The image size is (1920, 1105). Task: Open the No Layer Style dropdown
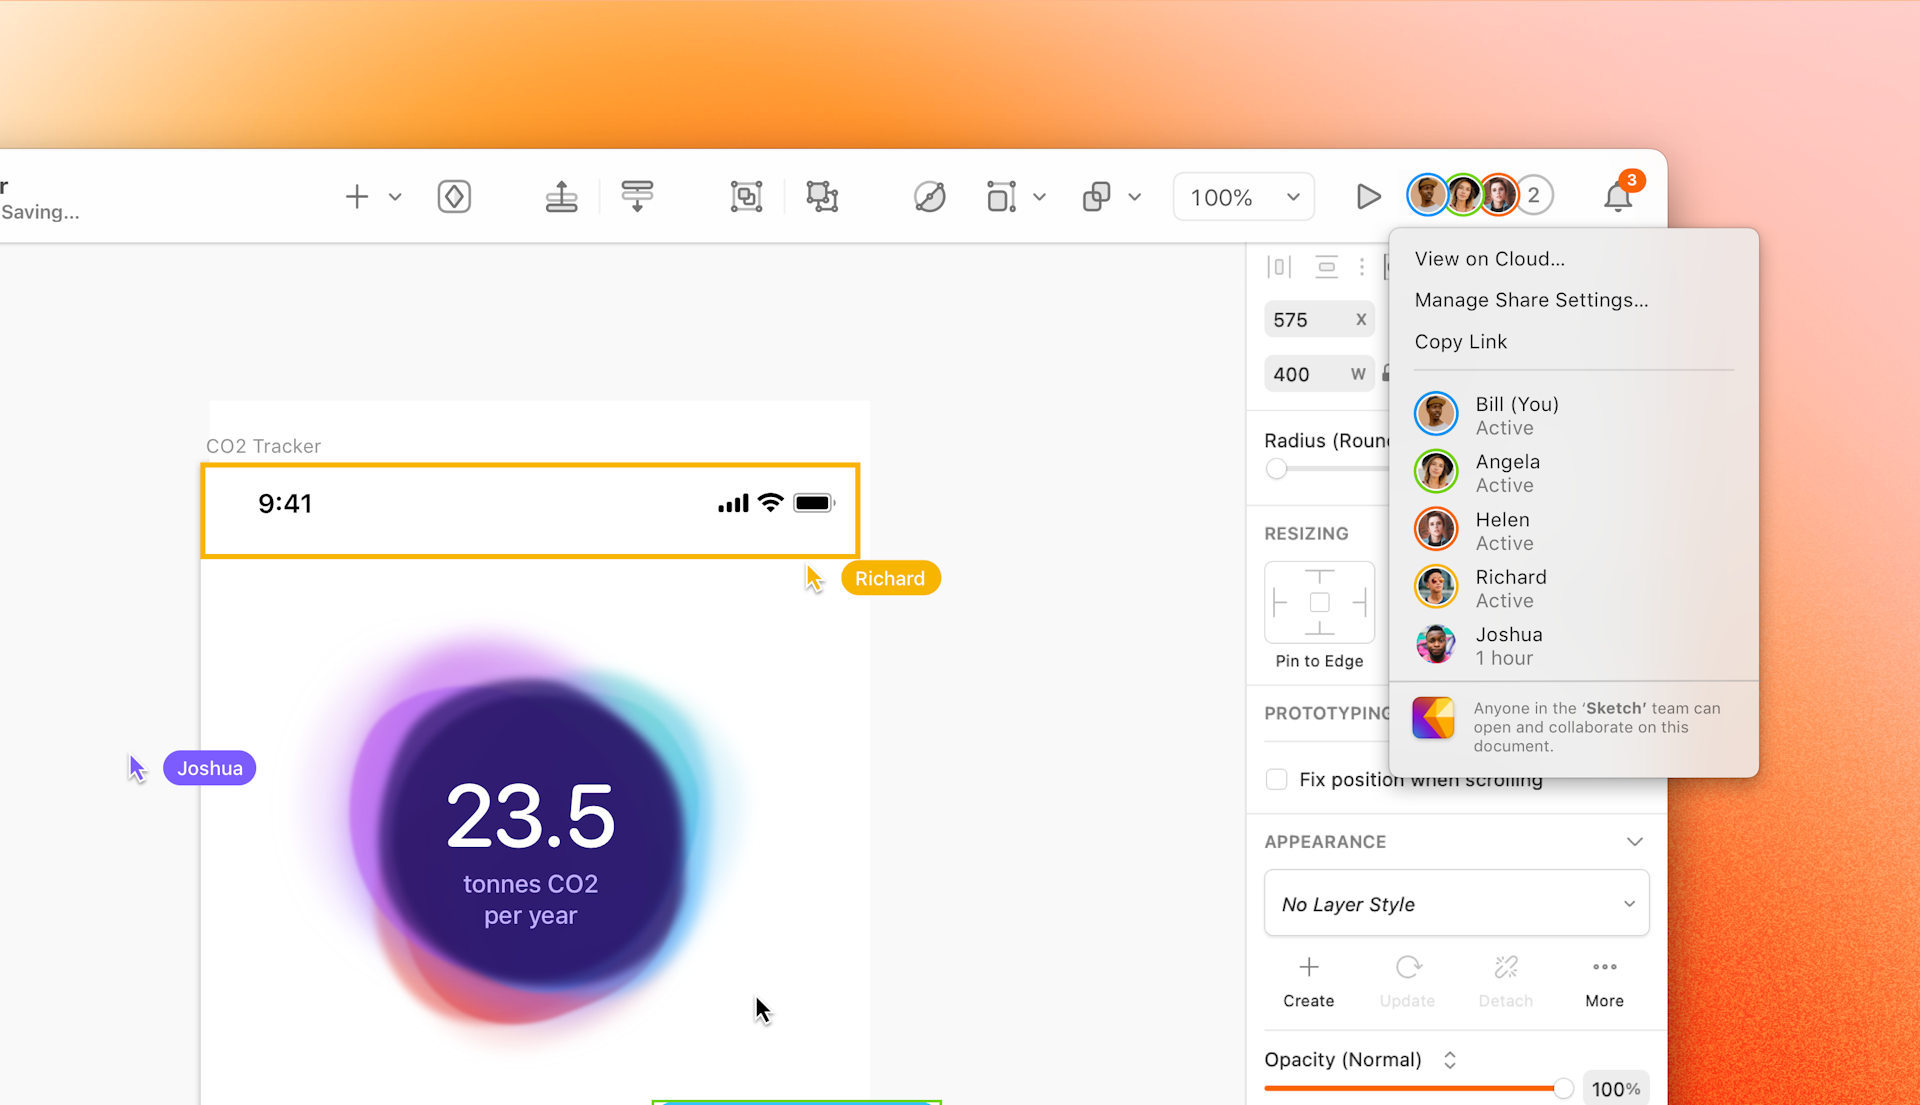(1456, 903)
